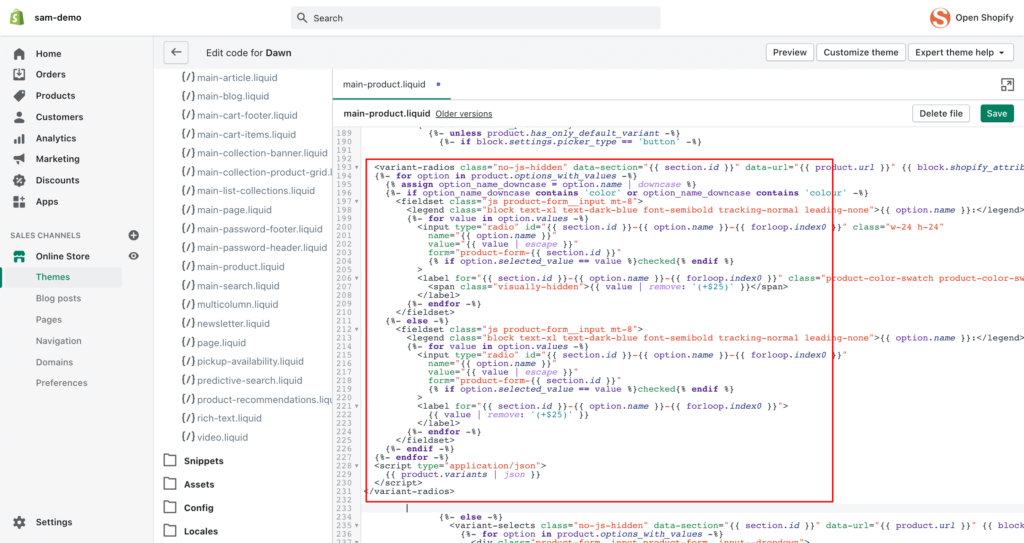Open Preferences in the sidebar
The height and width of the screenshot is (543, 1024).
coord(61,383)
